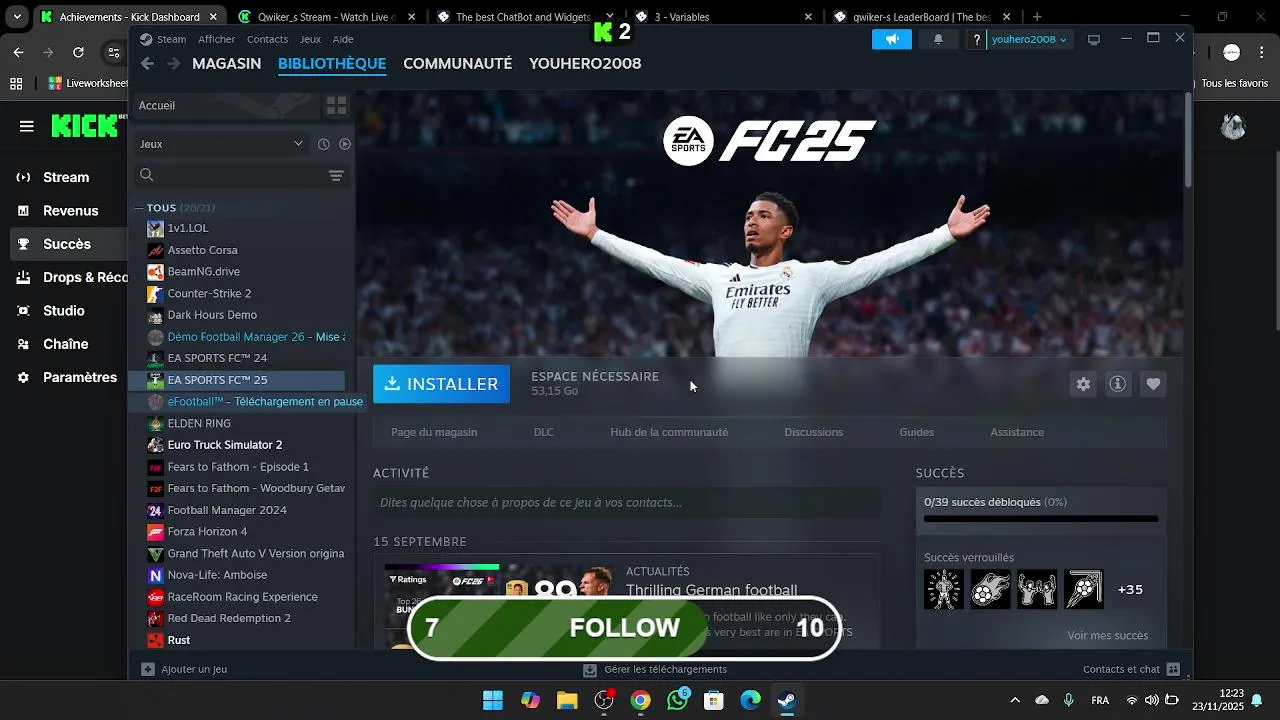This screenshot has width=1280, height=720.
Task: Go forward with Steam's right arrow
Action: pyautogui.click(x=173, y=63)
